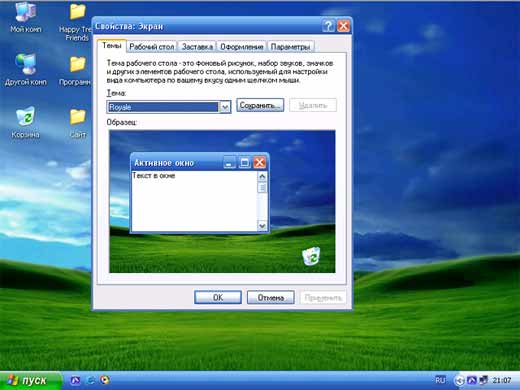
Task: Switch to the Оформление tab
Action: coord(242,47)
